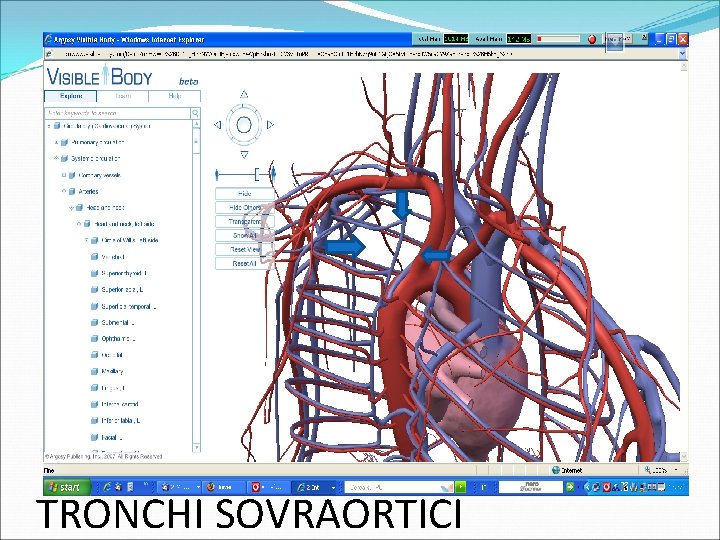Click the cube icon beside Superficial temporal L
Viewport: 720px width, 540px height.
[94, 306]
